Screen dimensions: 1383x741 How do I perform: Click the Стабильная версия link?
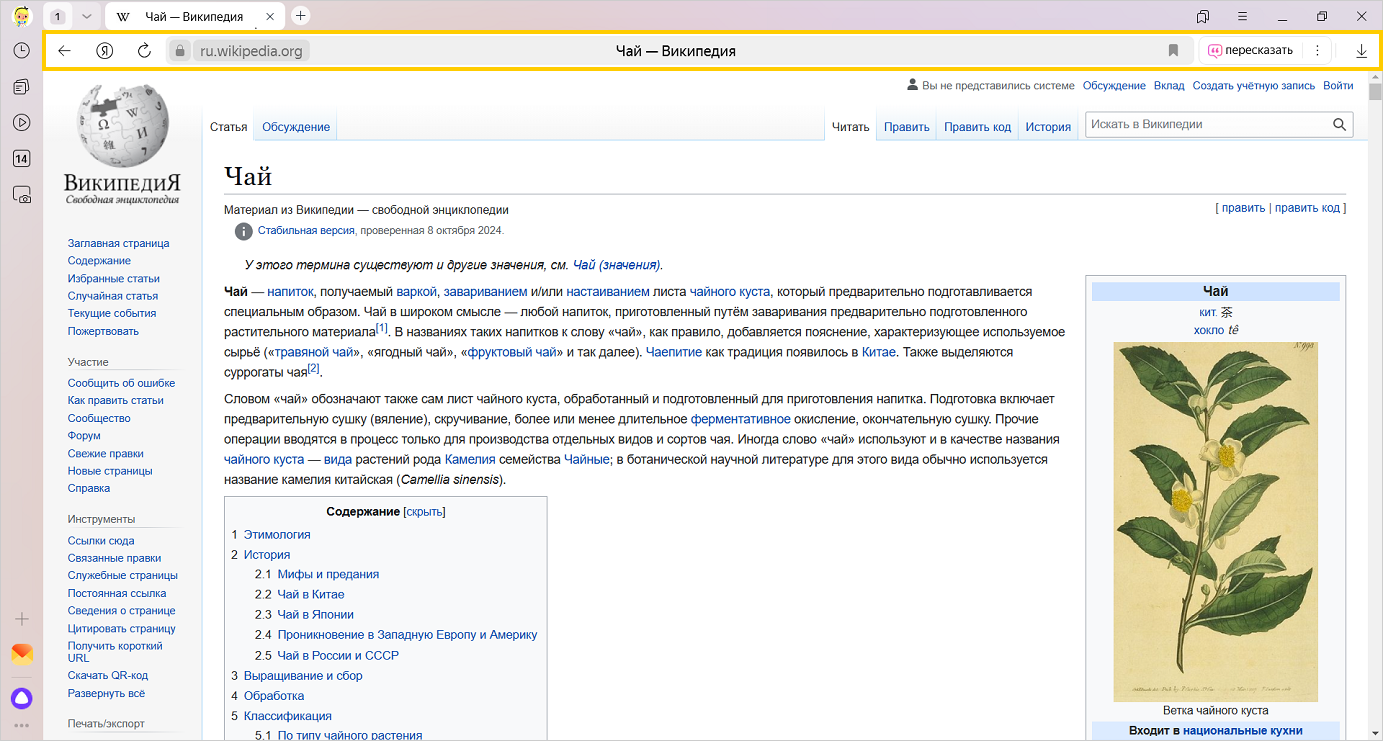(x=306, y=230)
